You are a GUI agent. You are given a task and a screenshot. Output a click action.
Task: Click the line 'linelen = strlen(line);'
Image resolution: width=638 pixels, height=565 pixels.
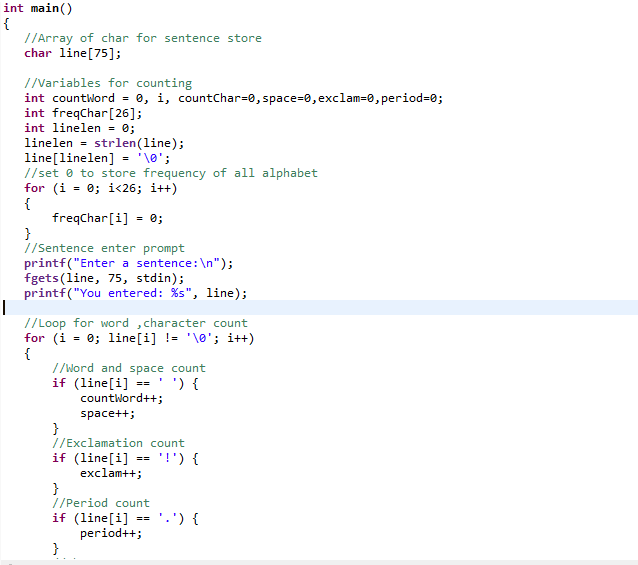click(x=104, y=143)
